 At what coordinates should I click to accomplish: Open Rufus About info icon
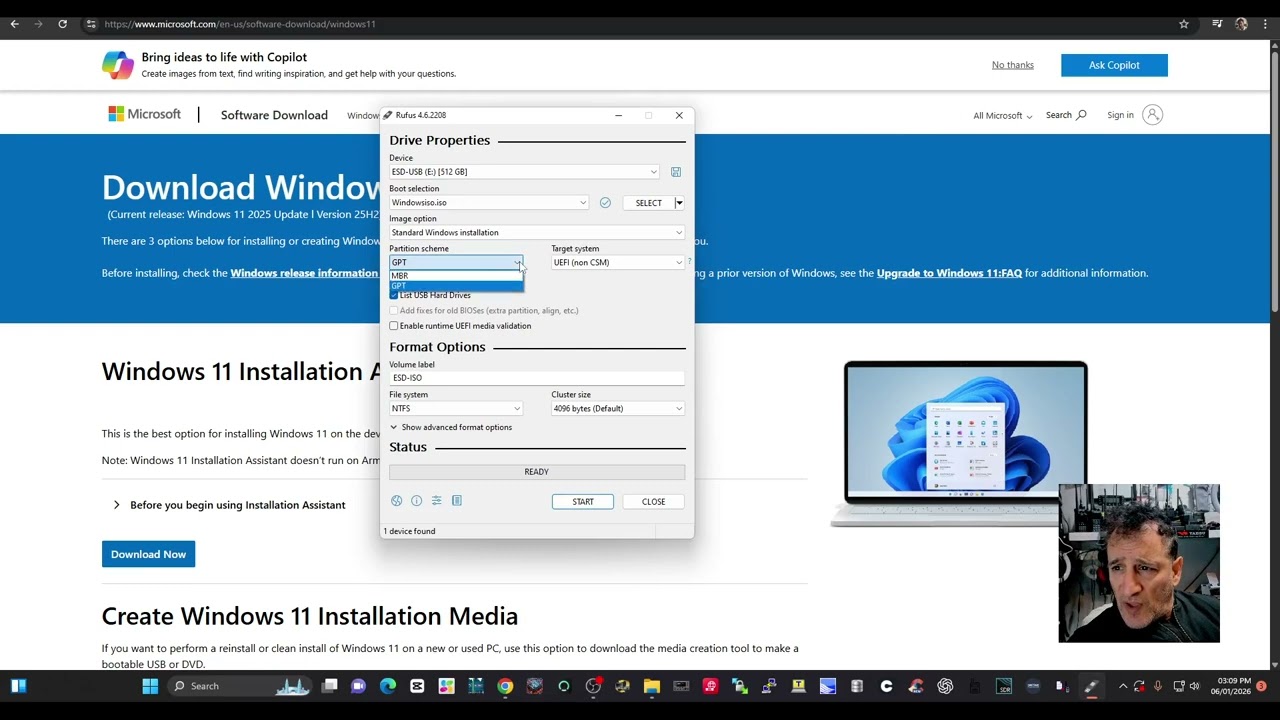coord(416,501)
